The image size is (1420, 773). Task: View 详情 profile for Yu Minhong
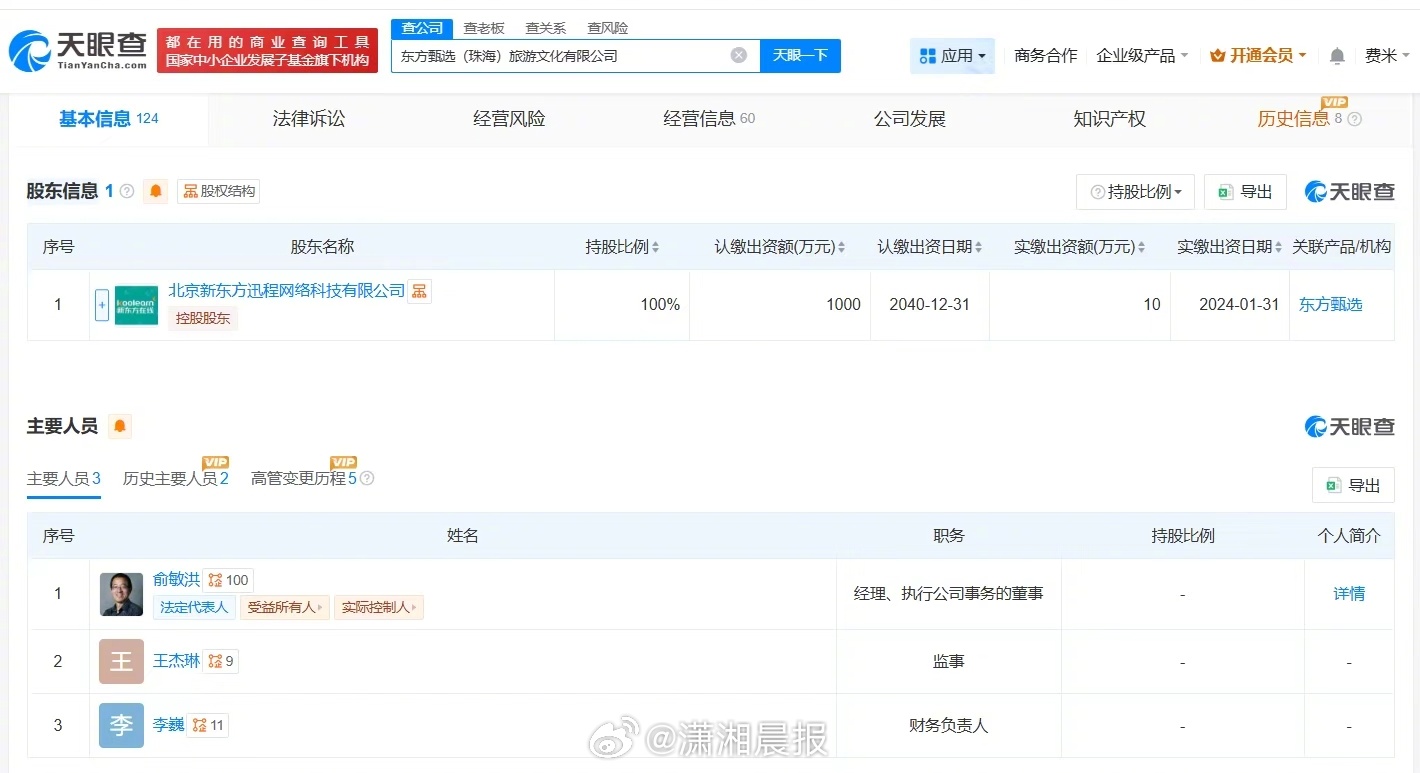1349,594
